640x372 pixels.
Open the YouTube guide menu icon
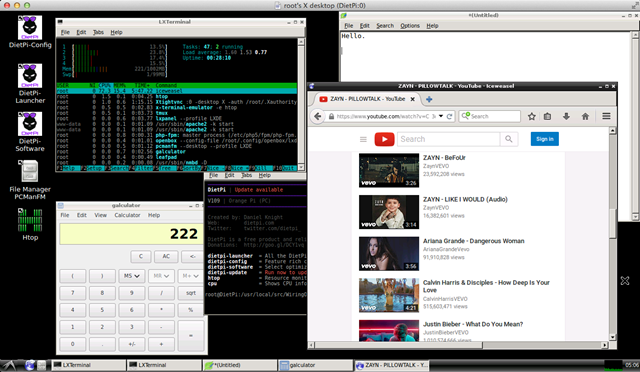click(363, 139)
